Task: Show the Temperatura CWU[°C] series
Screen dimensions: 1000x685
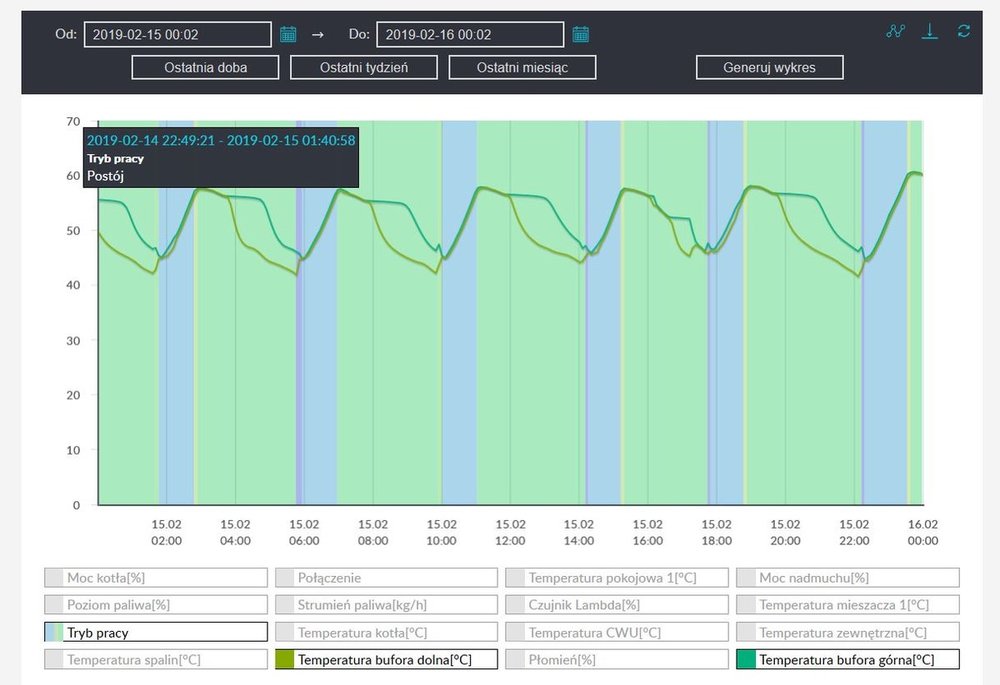Action: click(617, 632)
